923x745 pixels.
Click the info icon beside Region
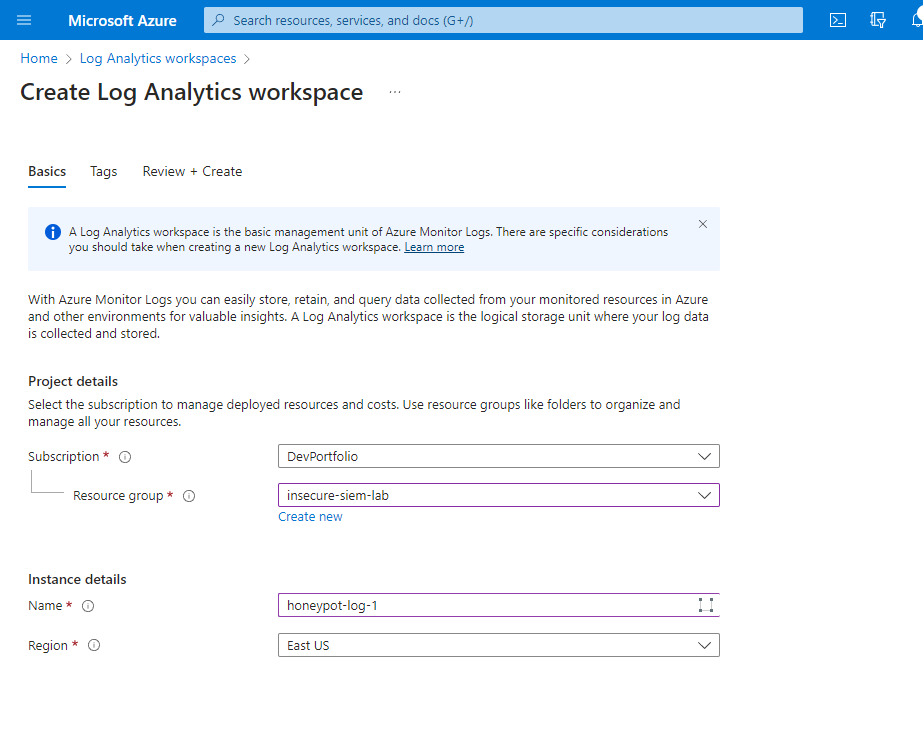pyautogui.click(x=94, y=645)
